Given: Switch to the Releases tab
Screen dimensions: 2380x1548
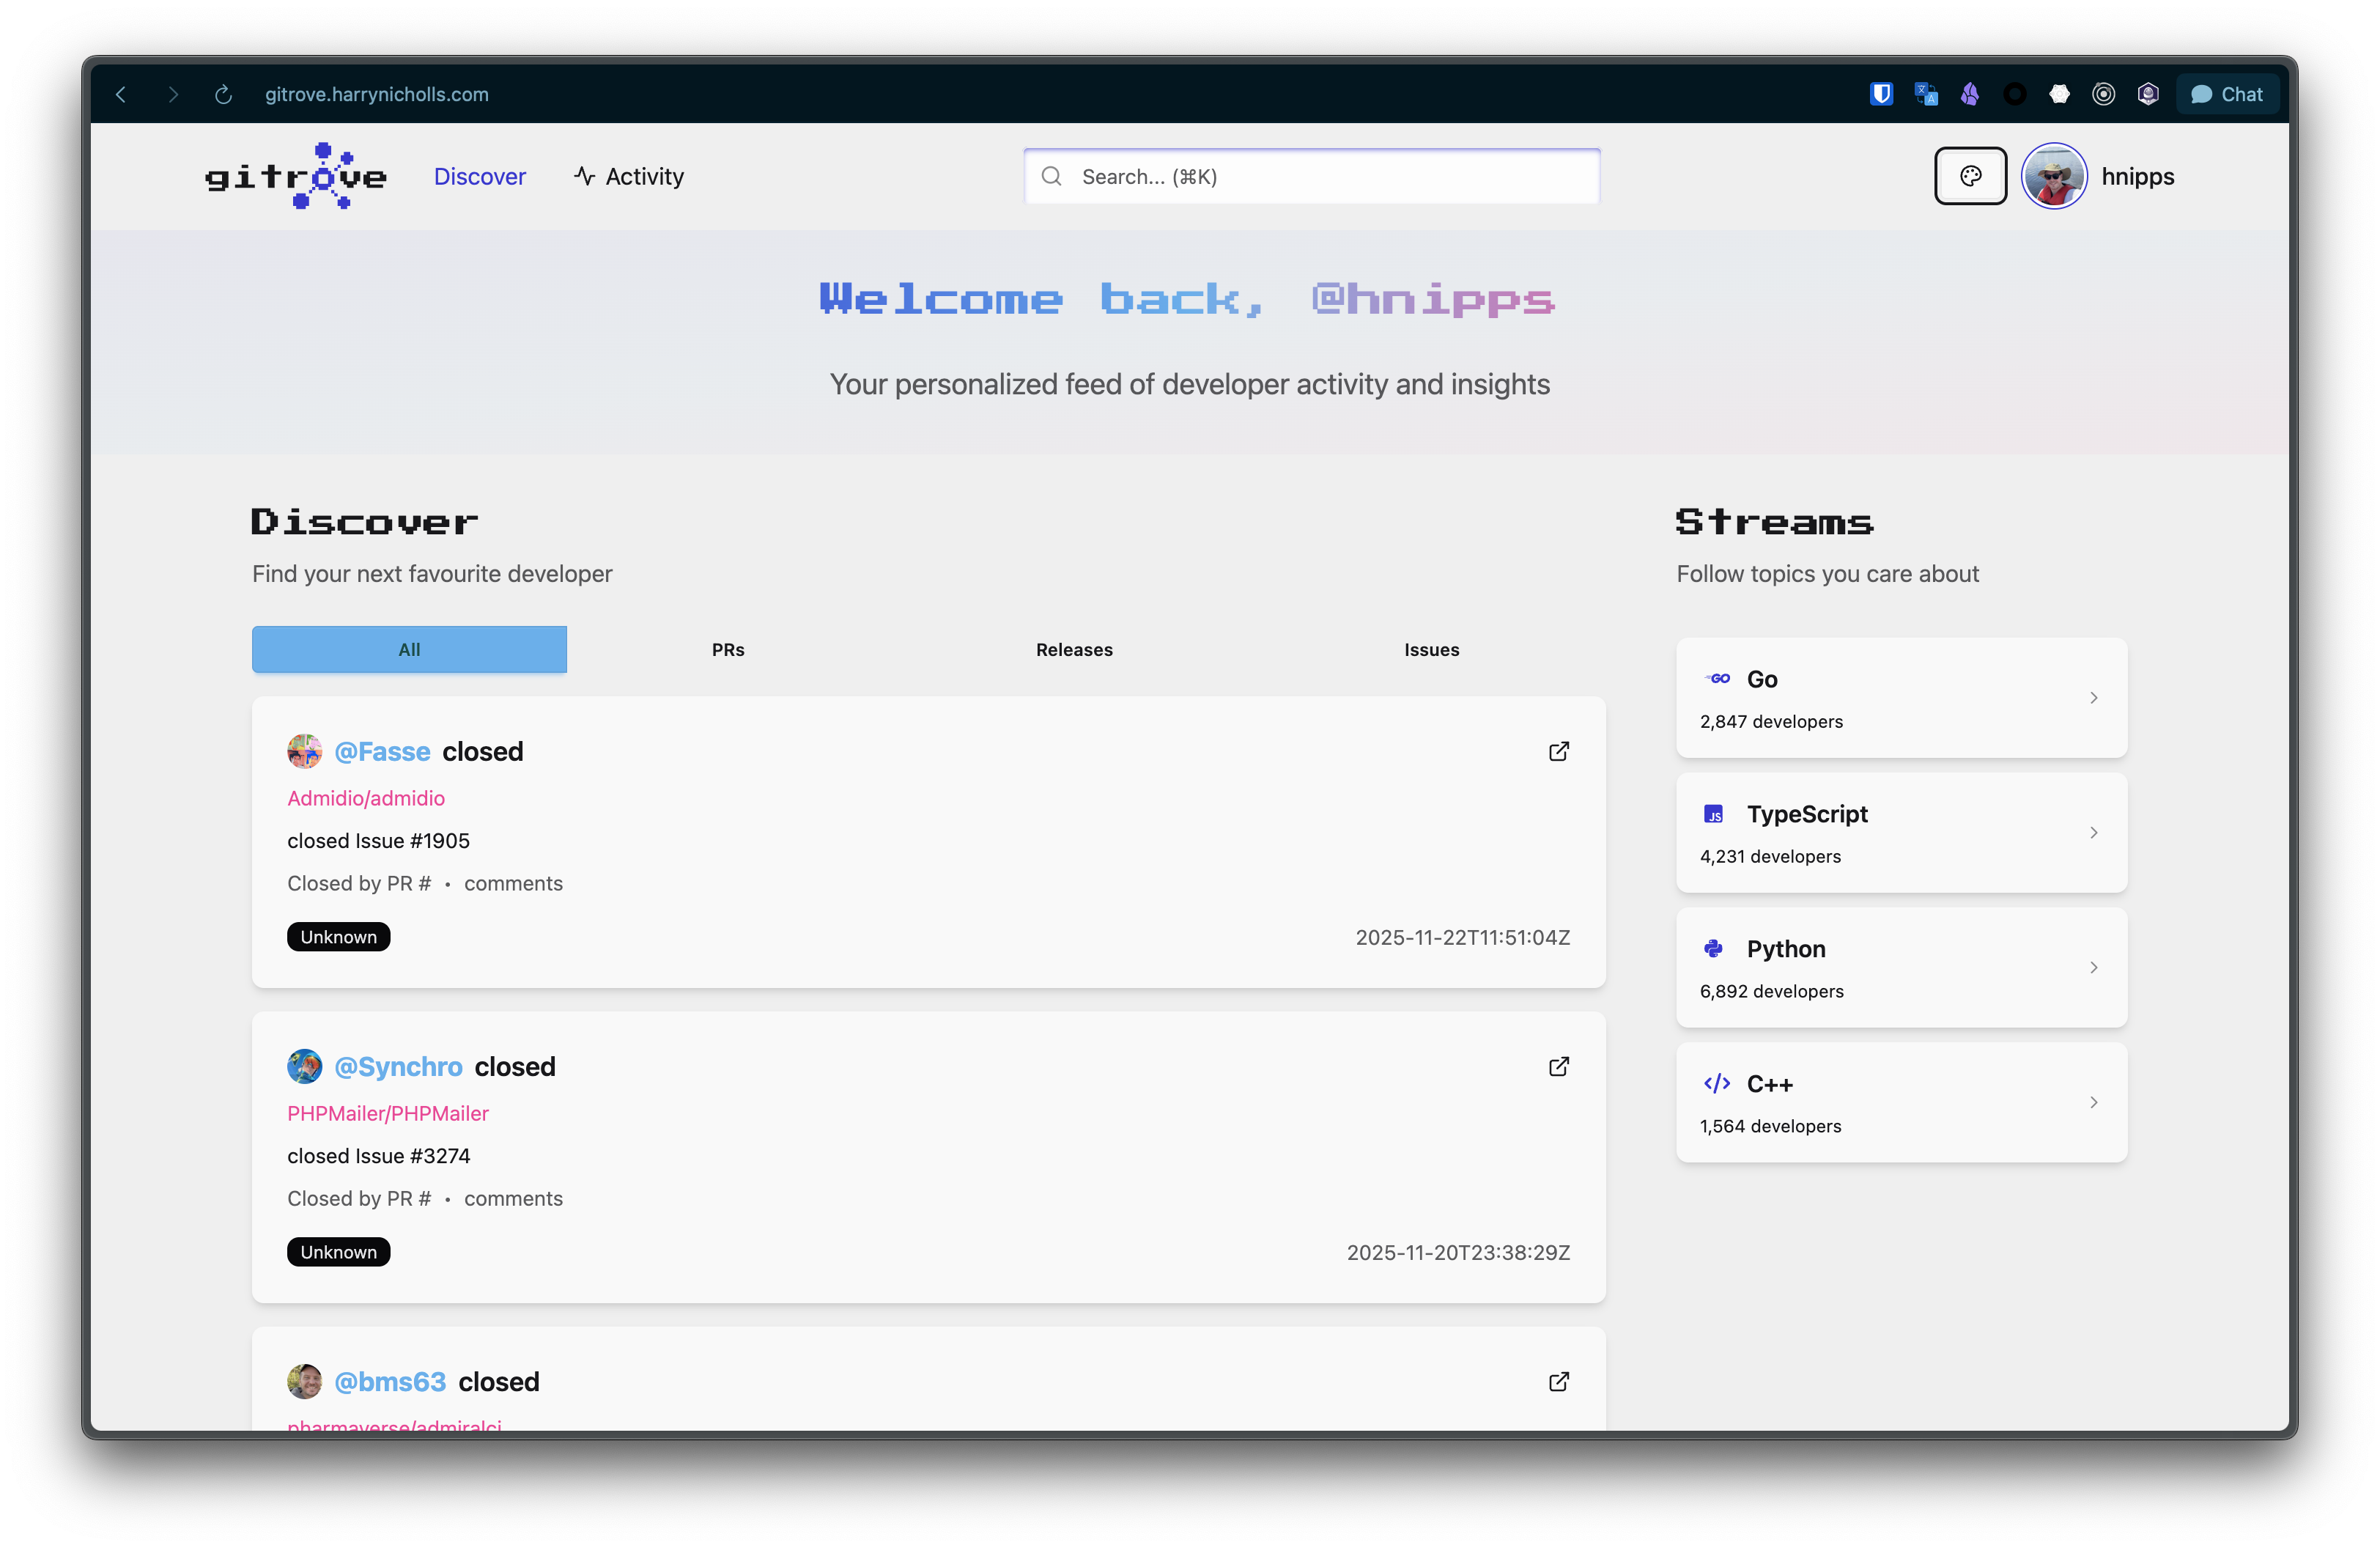Looking at the screenshot, I should (1074, 650).
